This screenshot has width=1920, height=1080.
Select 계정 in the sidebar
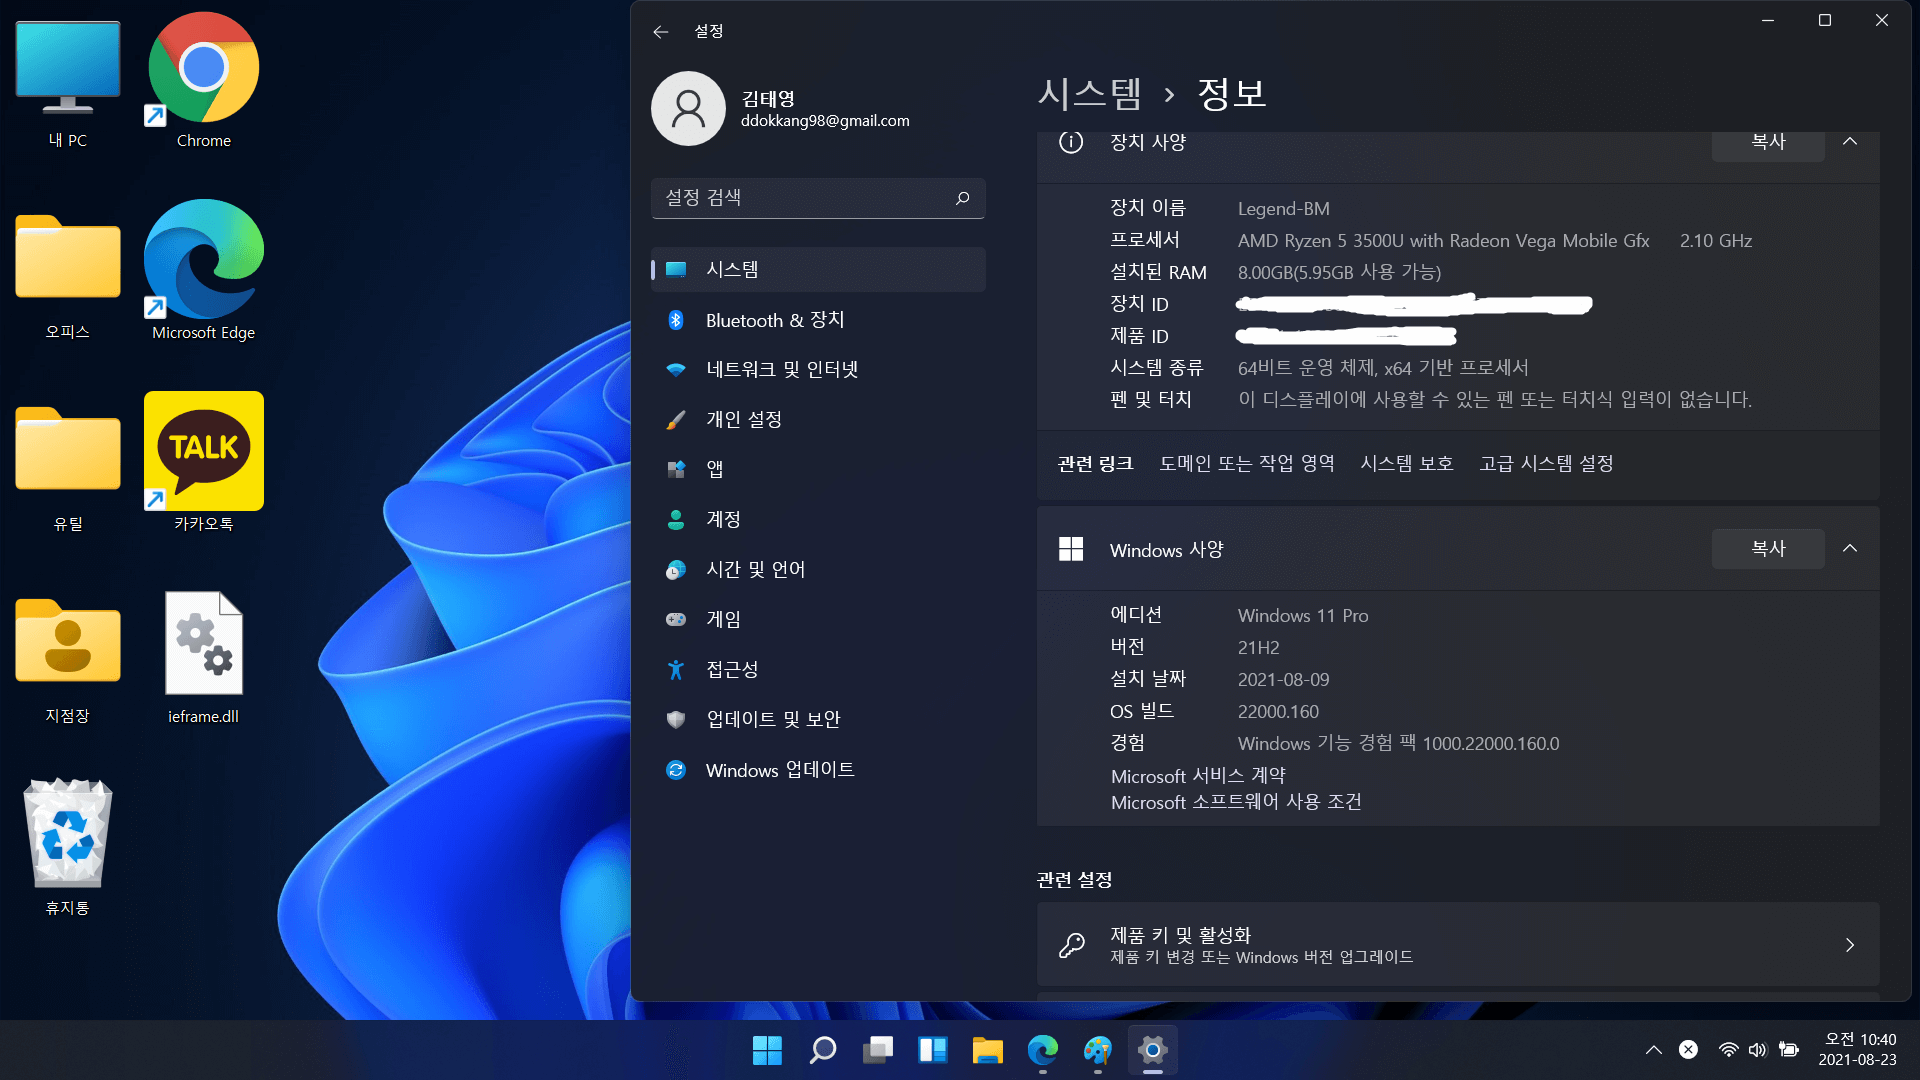[818, 519]
